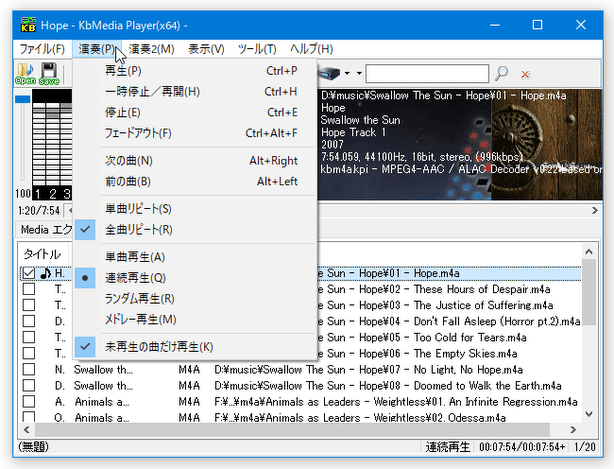Select ランダム再生(R) playback mode
The width and height of the screenshot is (614, 469).
click(139, 298)
